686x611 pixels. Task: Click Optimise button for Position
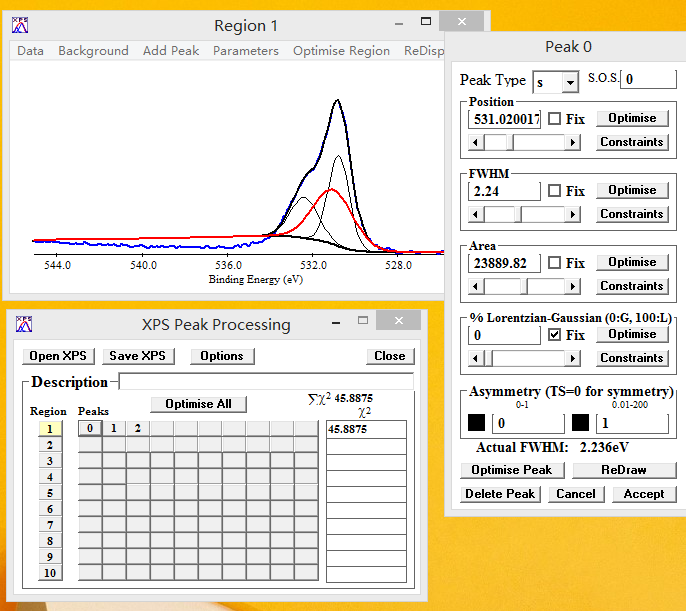point(632,118)
